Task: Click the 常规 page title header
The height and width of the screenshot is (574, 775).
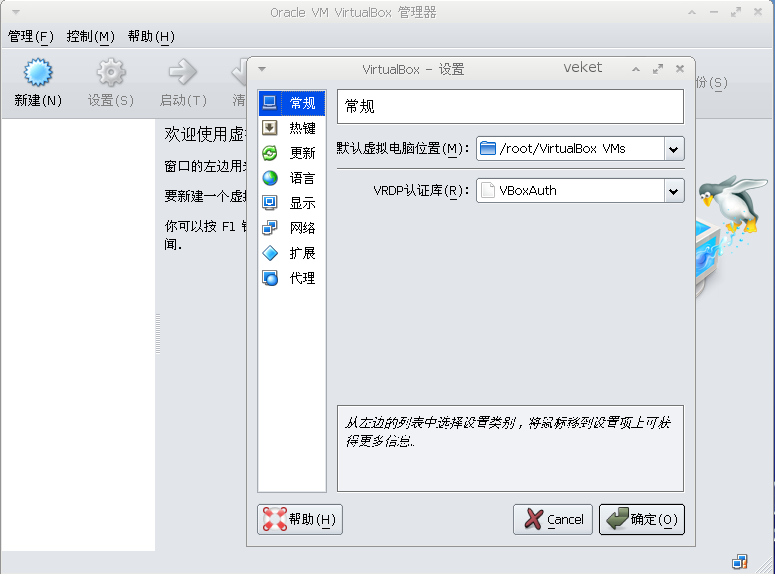Action: [510, 106]
